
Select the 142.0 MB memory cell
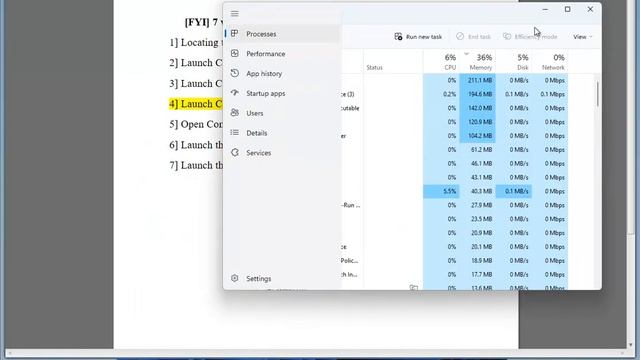(x=478, y=108)
